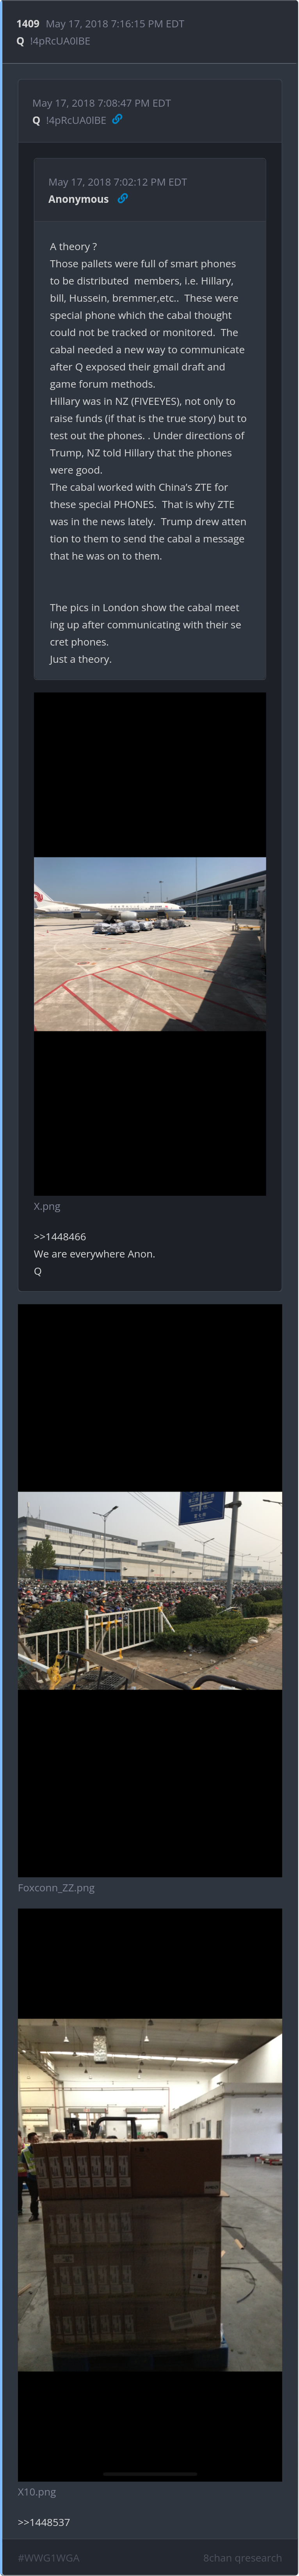The width and height of the screenshot is (299, 2576).
Task: Open the Foxconn_ZZ.png filename
Action: (x=56, y=1888)
